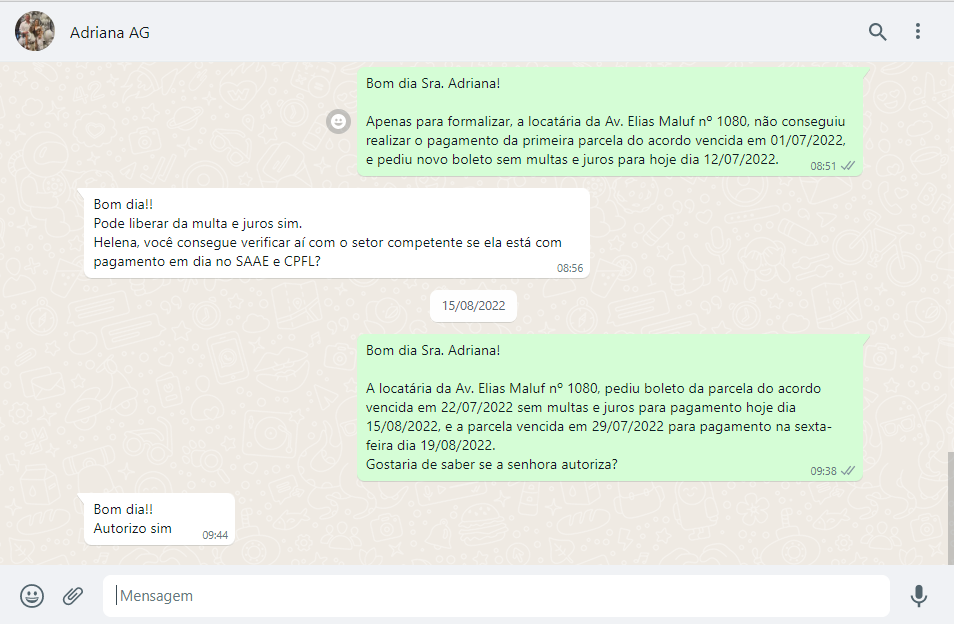954x624 pixels.
Task: Open contact info via Adriana AG name
Action: pos(110,33)
